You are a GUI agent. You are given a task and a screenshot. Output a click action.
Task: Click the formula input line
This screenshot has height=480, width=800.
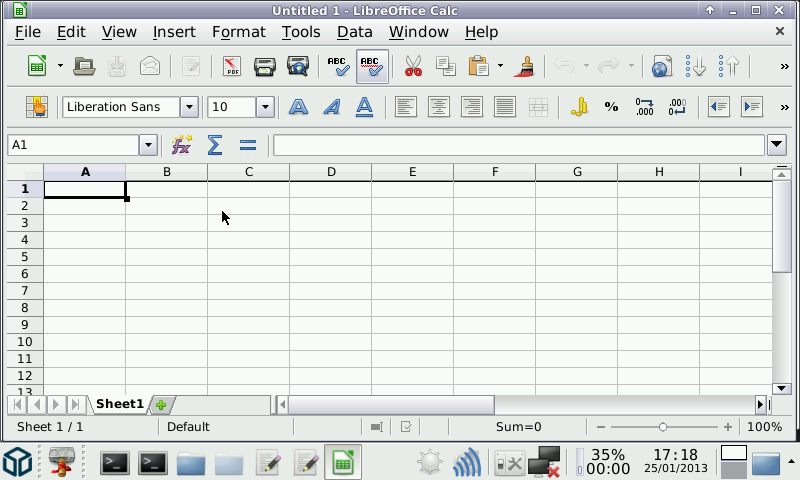tap(518, 145)
